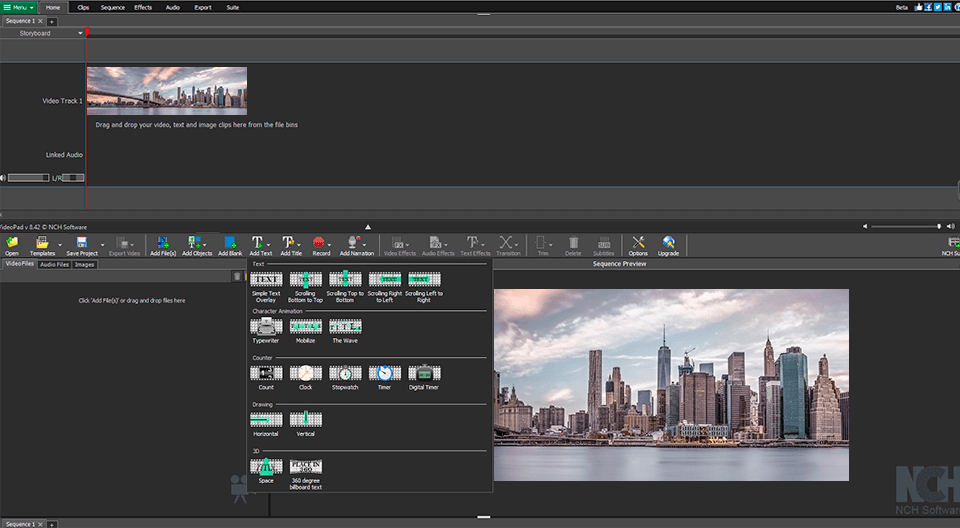This screenshot has width=960, height=528.
Task: Expand the Add Title dropdown arrow
Action: (x=300, y=243)
